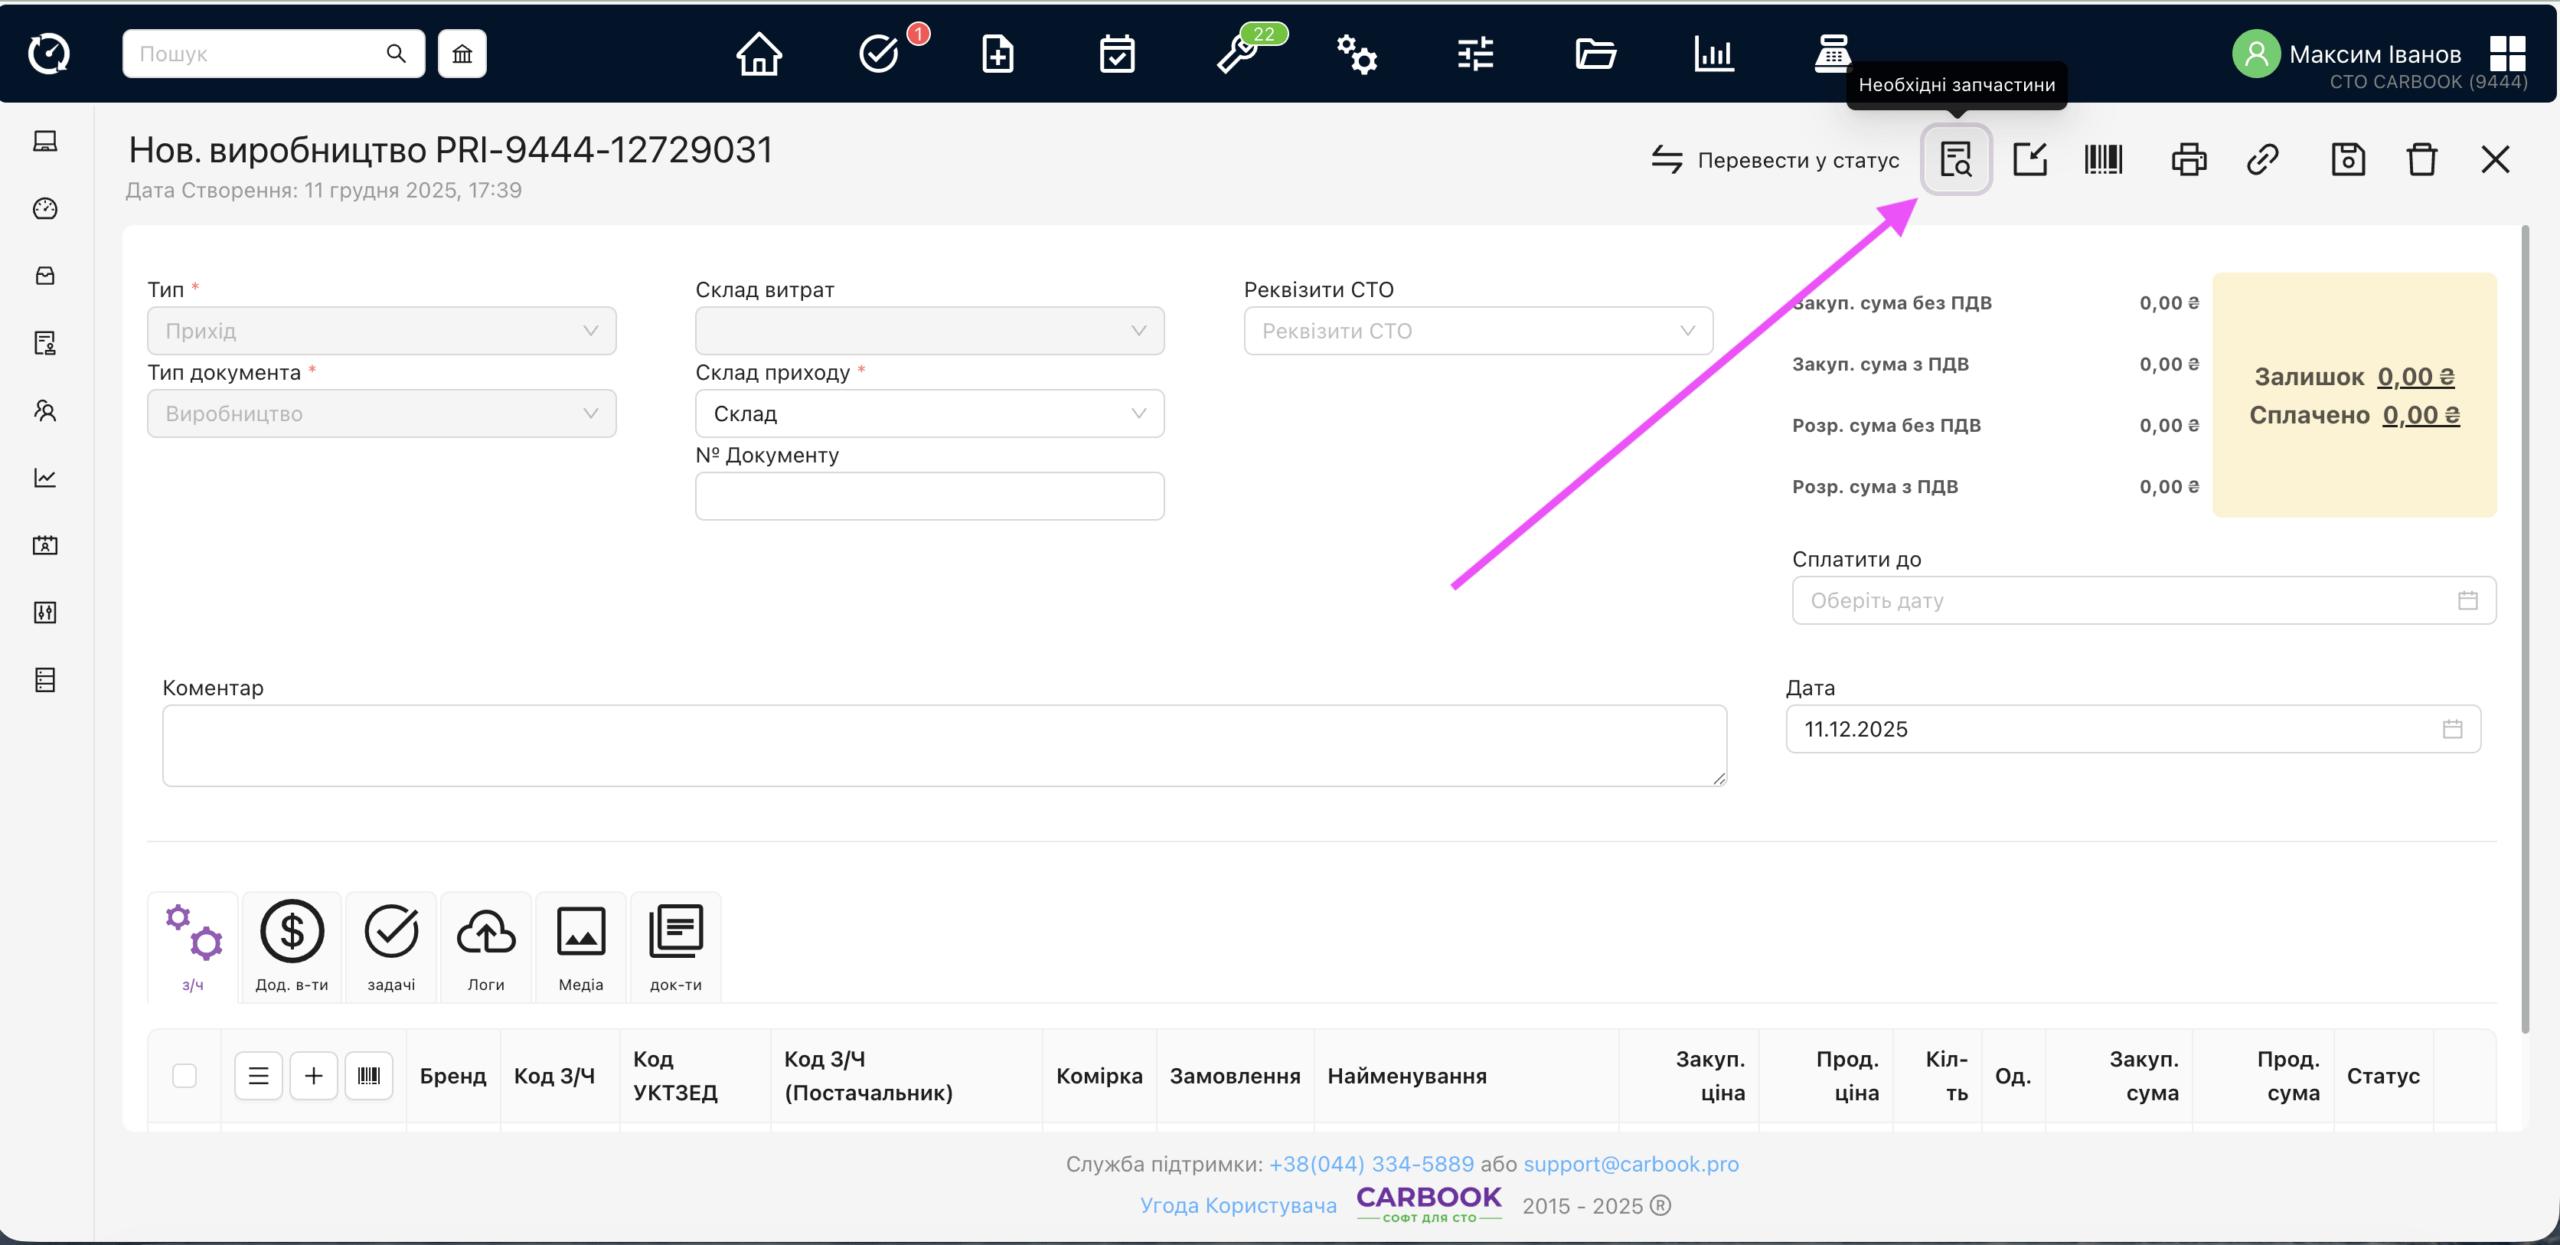2560x1245 pixels.
Task: Open support@carbook.pro email link
Action: click(1631, 1164)
